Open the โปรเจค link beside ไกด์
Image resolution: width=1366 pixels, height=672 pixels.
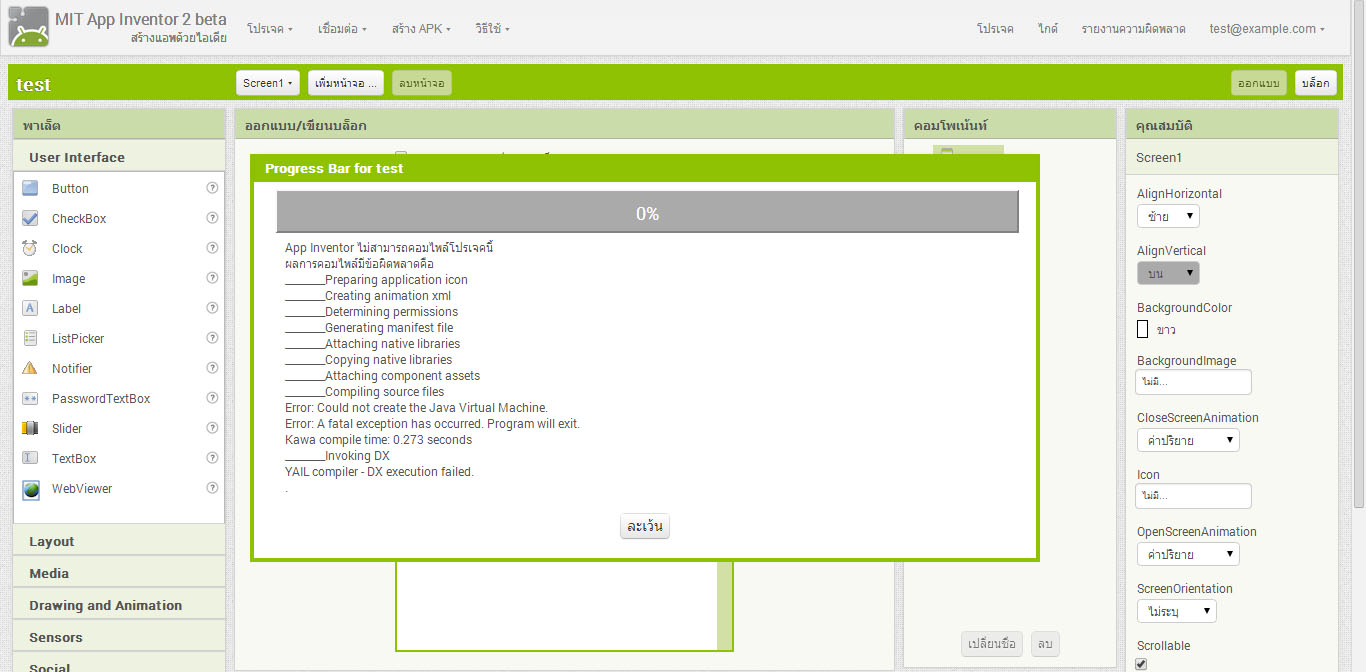(x=995, y=29)
